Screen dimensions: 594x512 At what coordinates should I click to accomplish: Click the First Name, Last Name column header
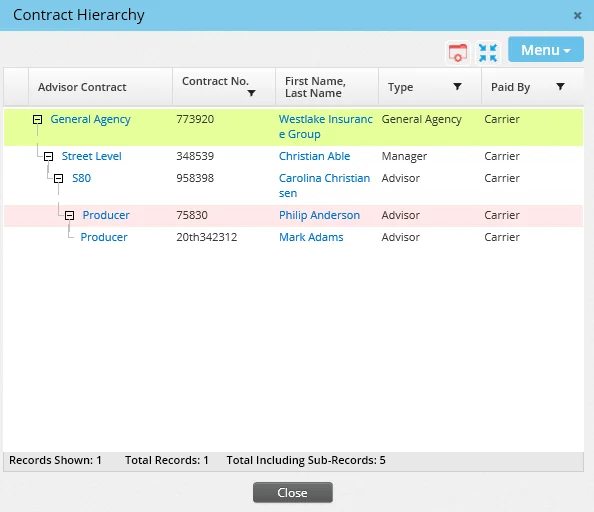tap(327, 87)
